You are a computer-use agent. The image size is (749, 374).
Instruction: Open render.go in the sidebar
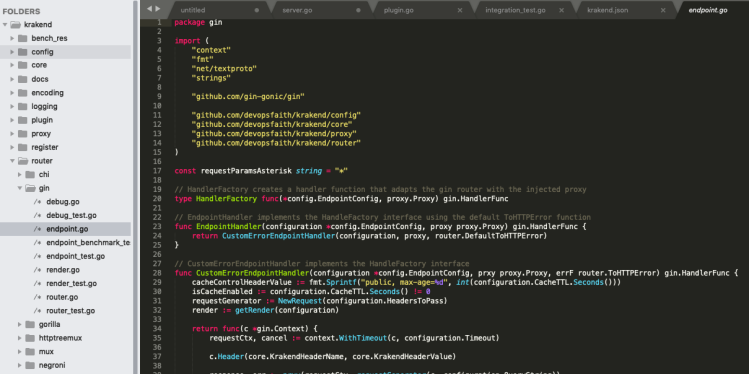click(x=63, y=270)
